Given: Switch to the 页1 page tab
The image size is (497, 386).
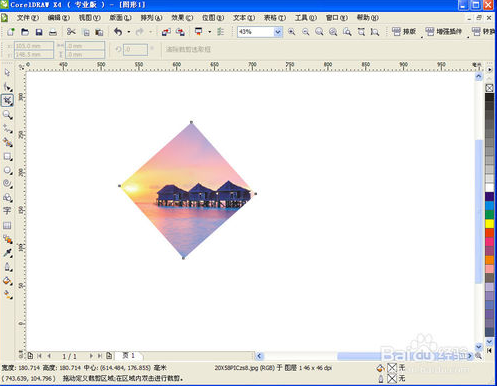Looking at the screenshot, I should [128, 356].
